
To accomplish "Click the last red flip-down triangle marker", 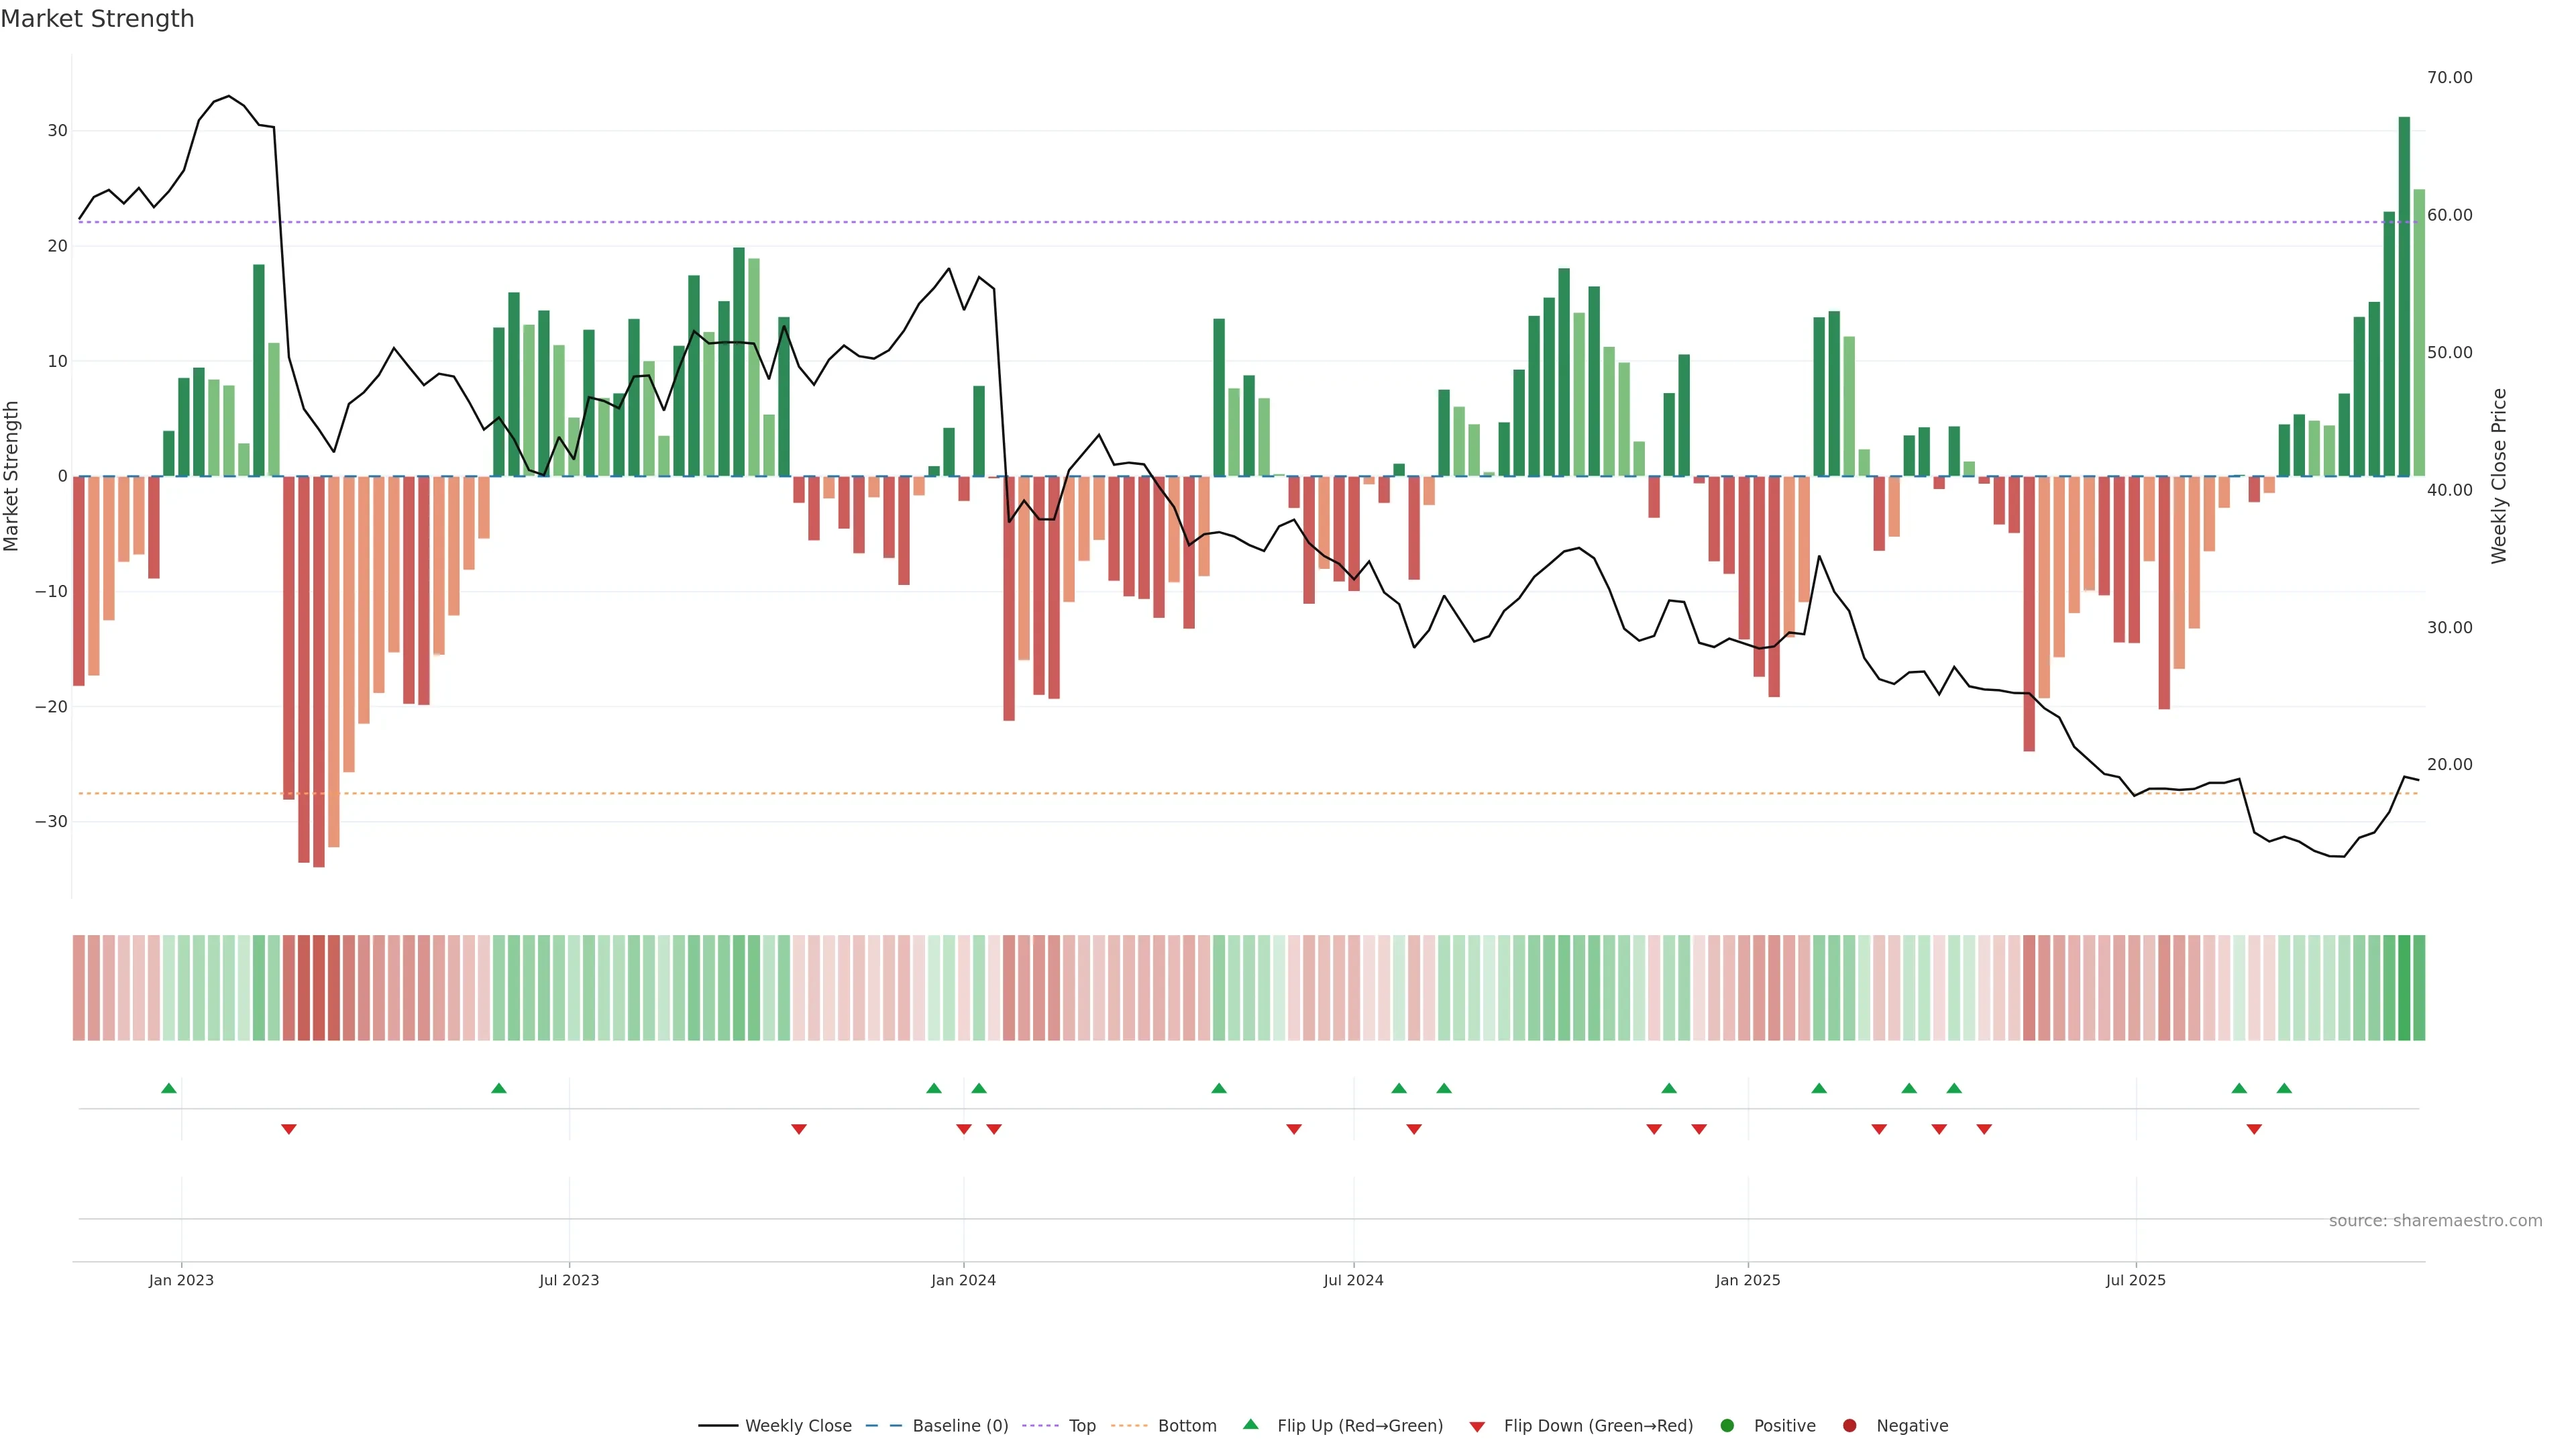I will click(x=2254, y=1129).
